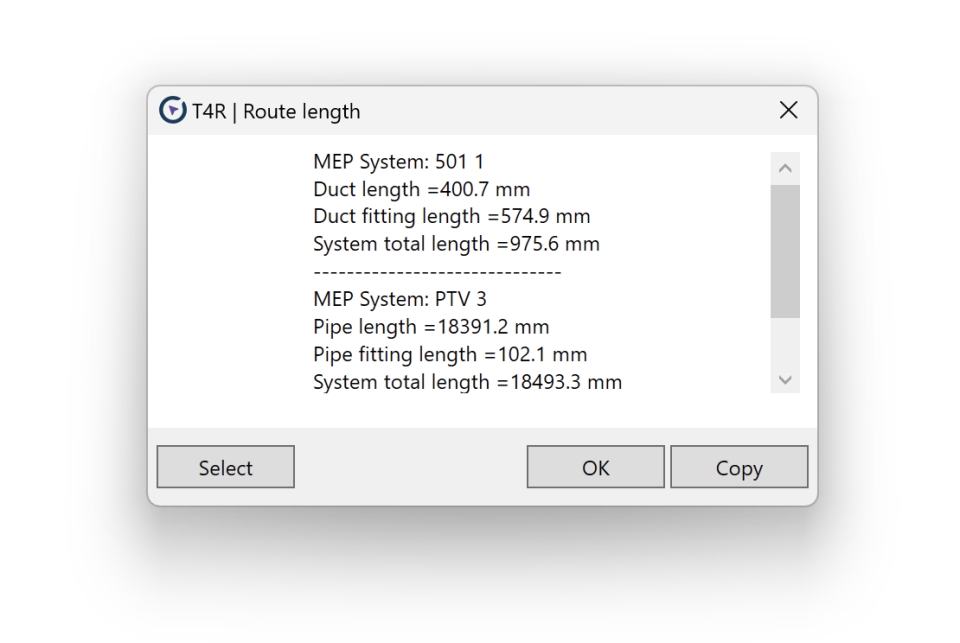Confirm with the OK button
Viewport: 960px width, 643px height.
(x=595, y=467)
